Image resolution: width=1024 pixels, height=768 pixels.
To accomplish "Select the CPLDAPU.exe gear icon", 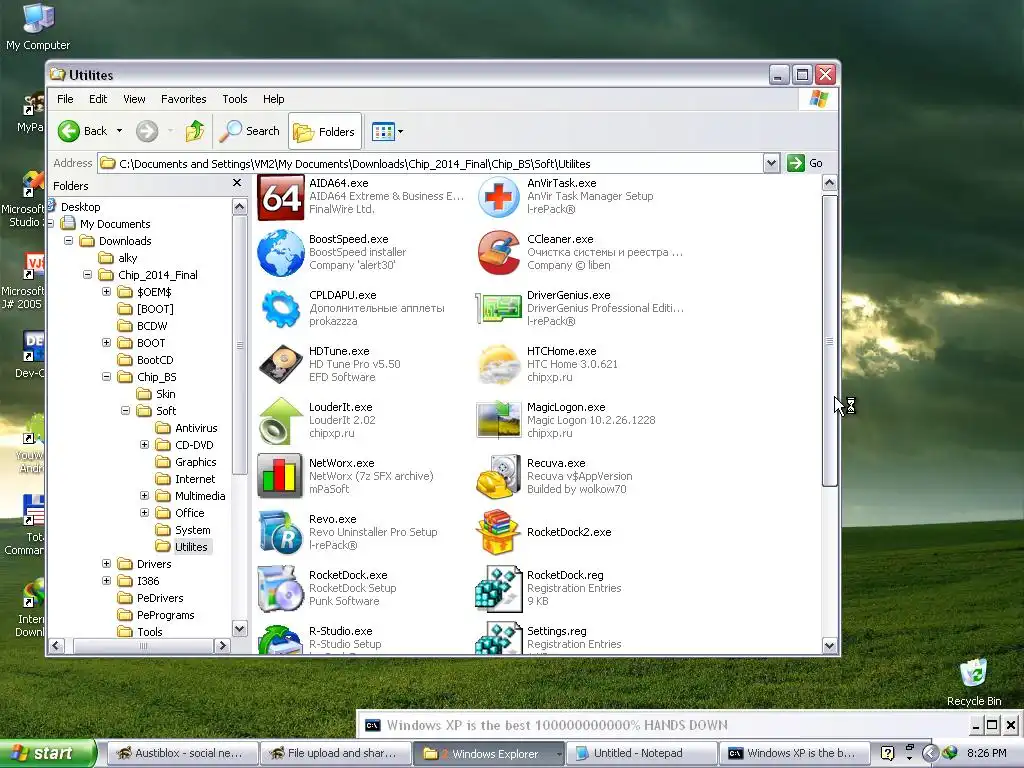I will pyautogui.click(x=281, y=308).
